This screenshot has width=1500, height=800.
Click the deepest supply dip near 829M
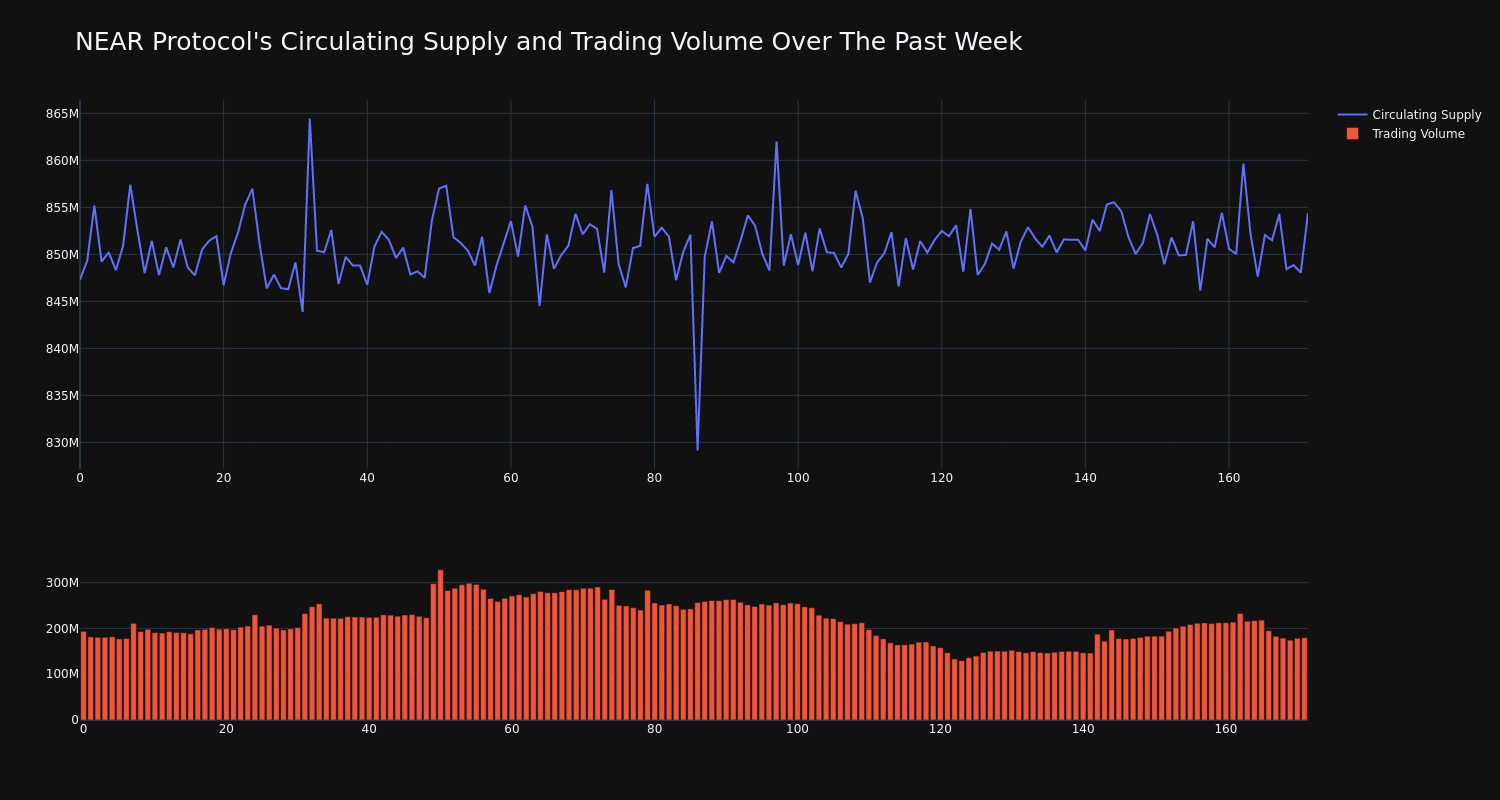click(697, 449)
